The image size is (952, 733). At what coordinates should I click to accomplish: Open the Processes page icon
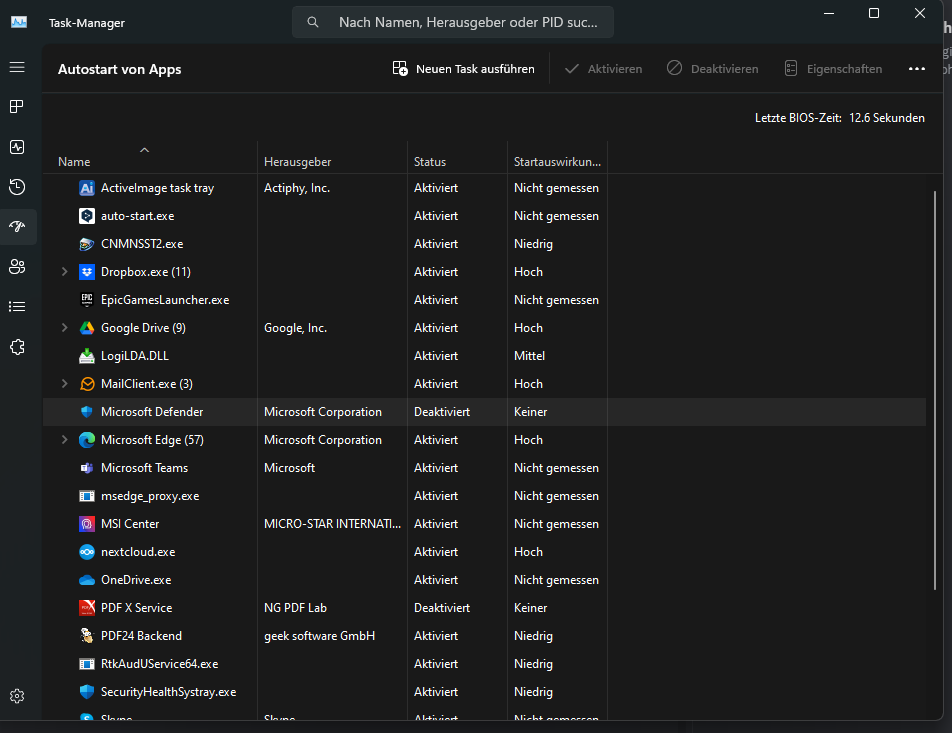point(17,107)
